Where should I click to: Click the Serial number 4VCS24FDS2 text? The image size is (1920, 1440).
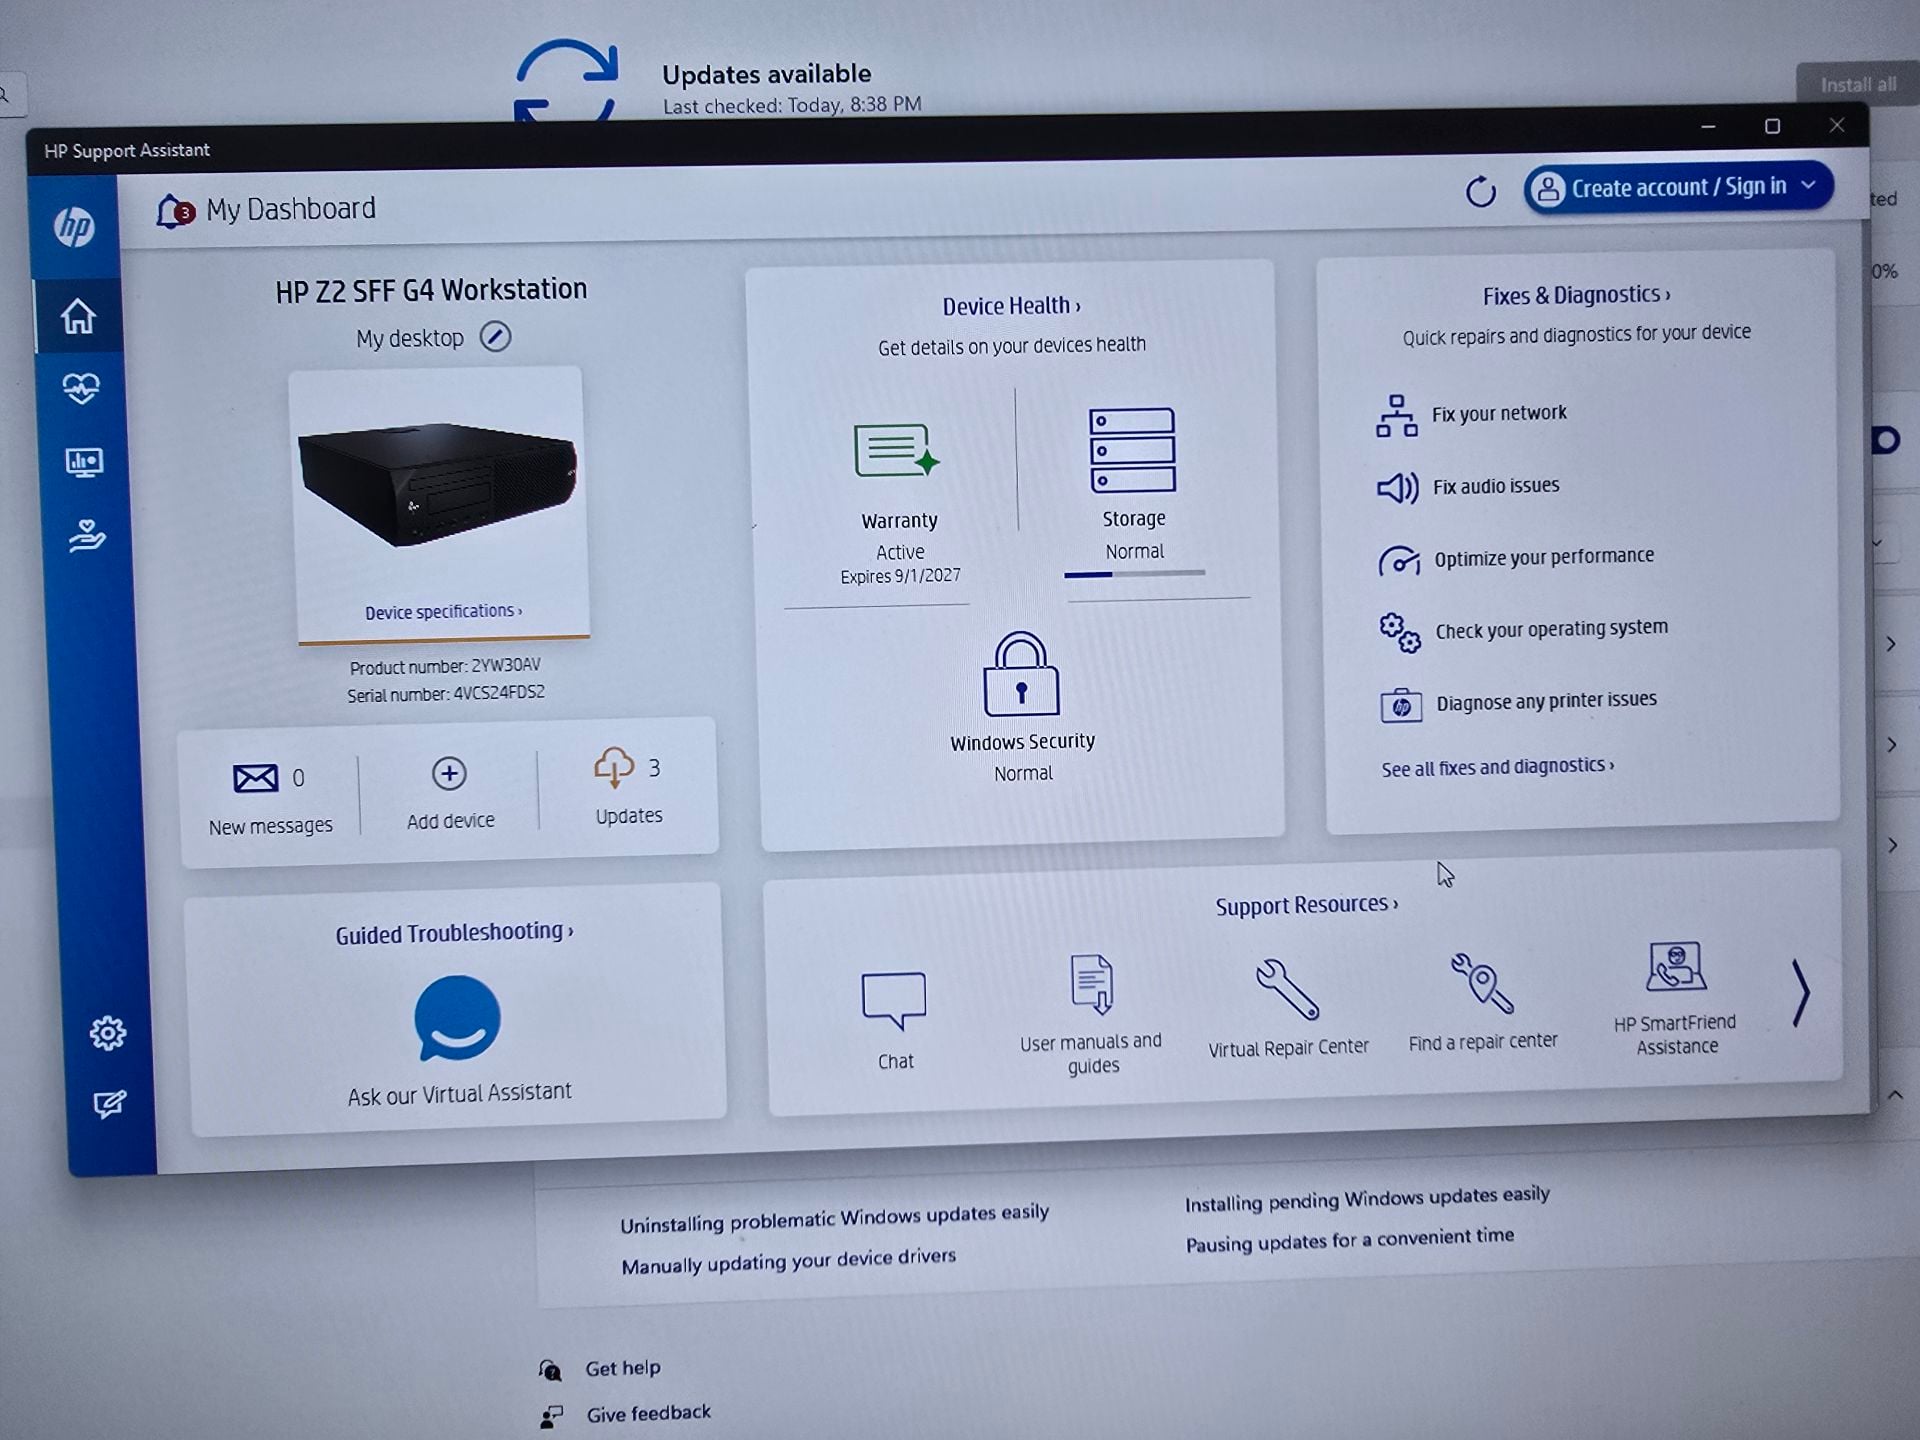click(446, 693)
